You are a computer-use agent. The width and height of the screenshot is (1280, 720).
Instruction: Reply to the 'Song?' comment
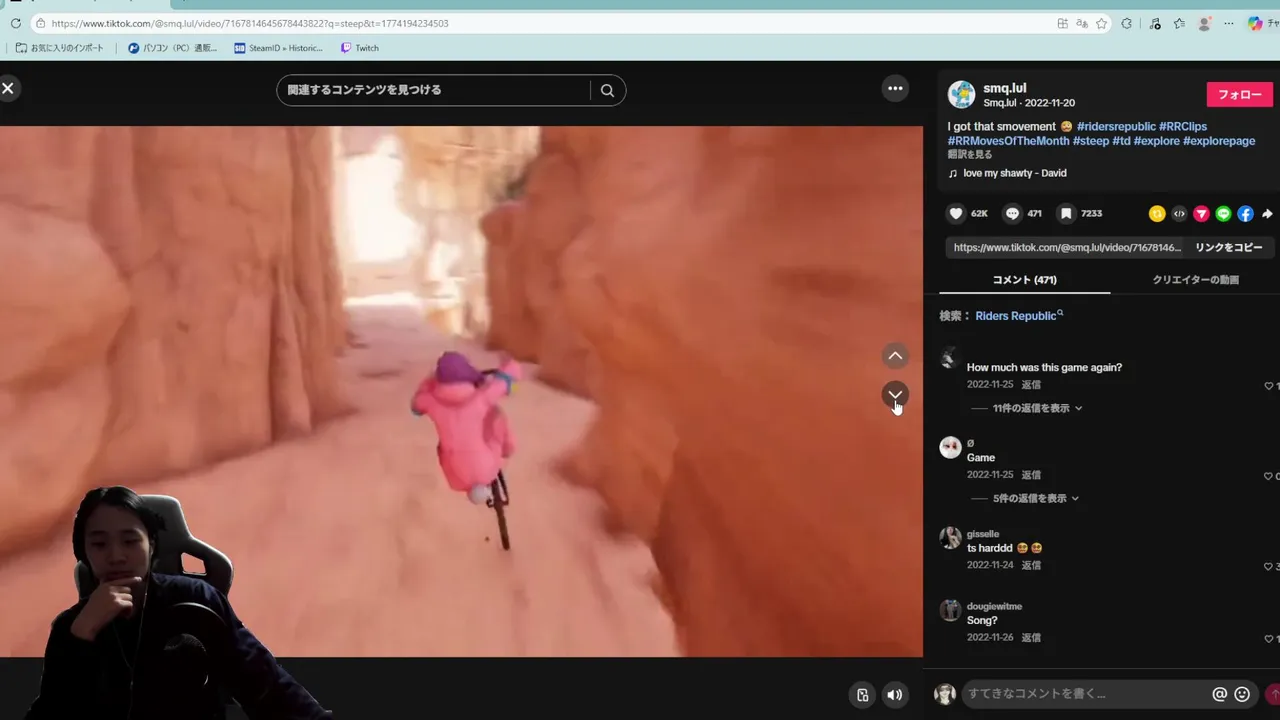click(1031, 638)
